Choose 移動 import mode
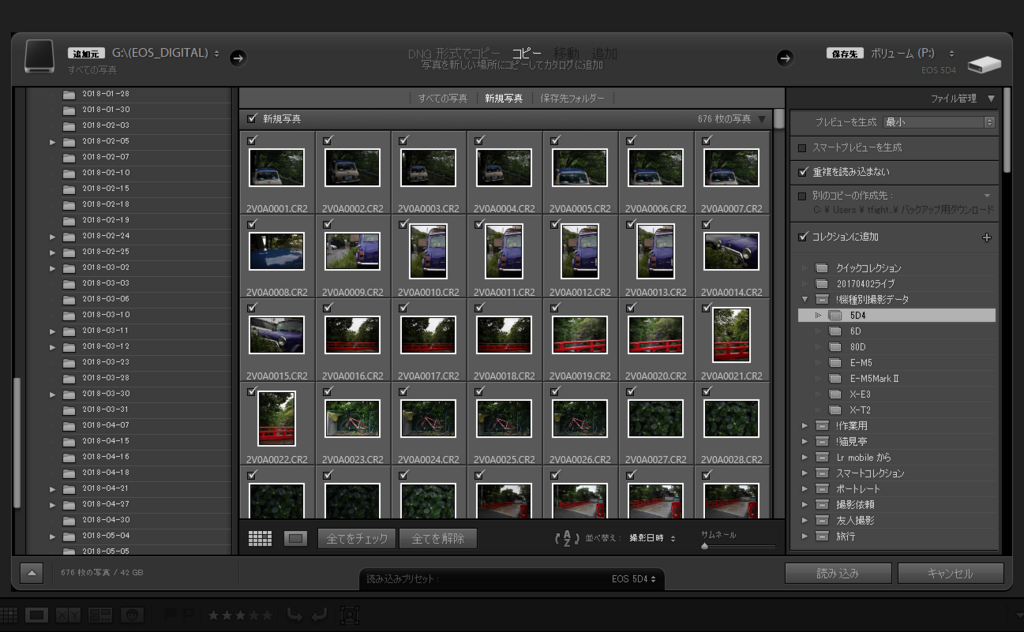 pos(566,53)
